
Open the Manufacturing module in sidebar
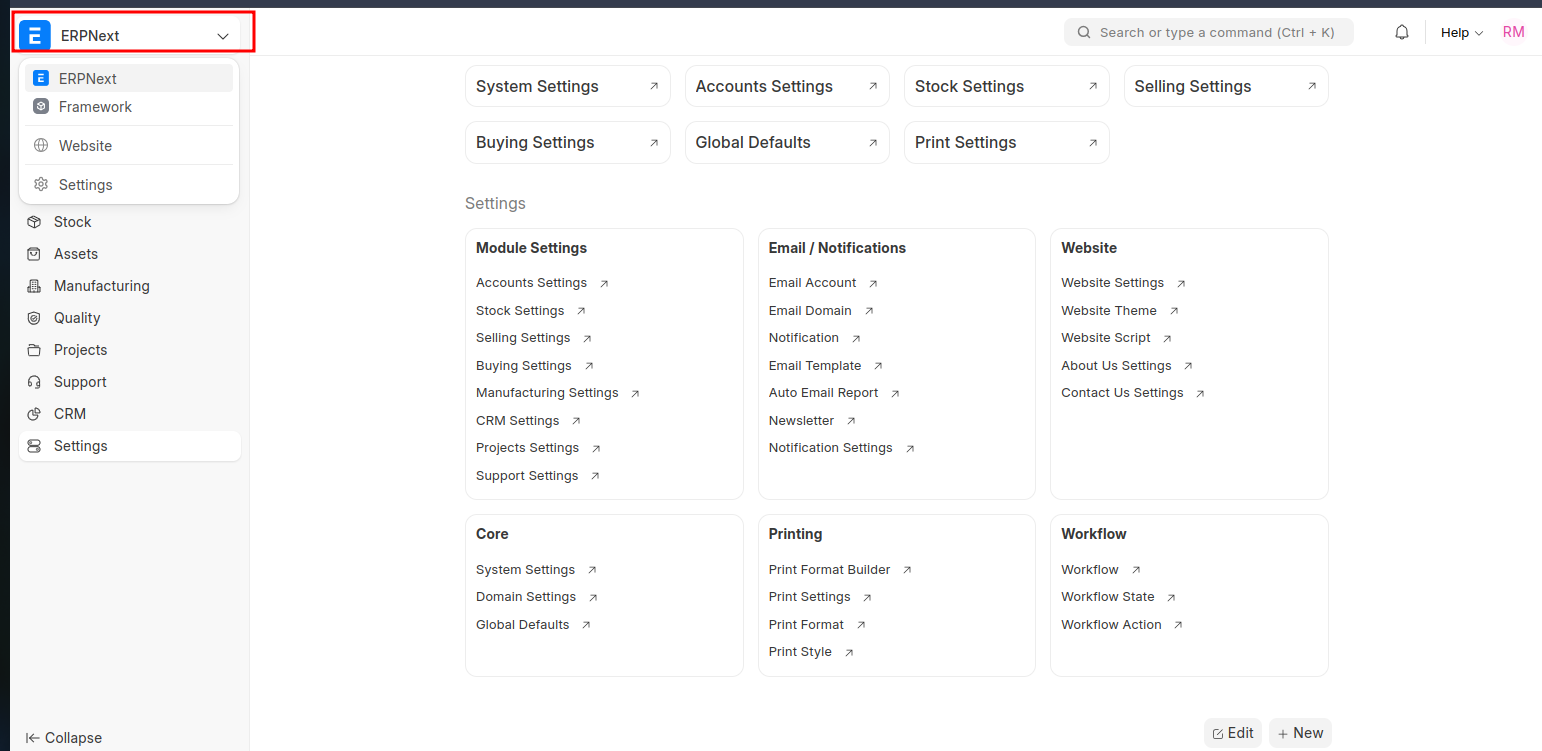click(130, 286)
